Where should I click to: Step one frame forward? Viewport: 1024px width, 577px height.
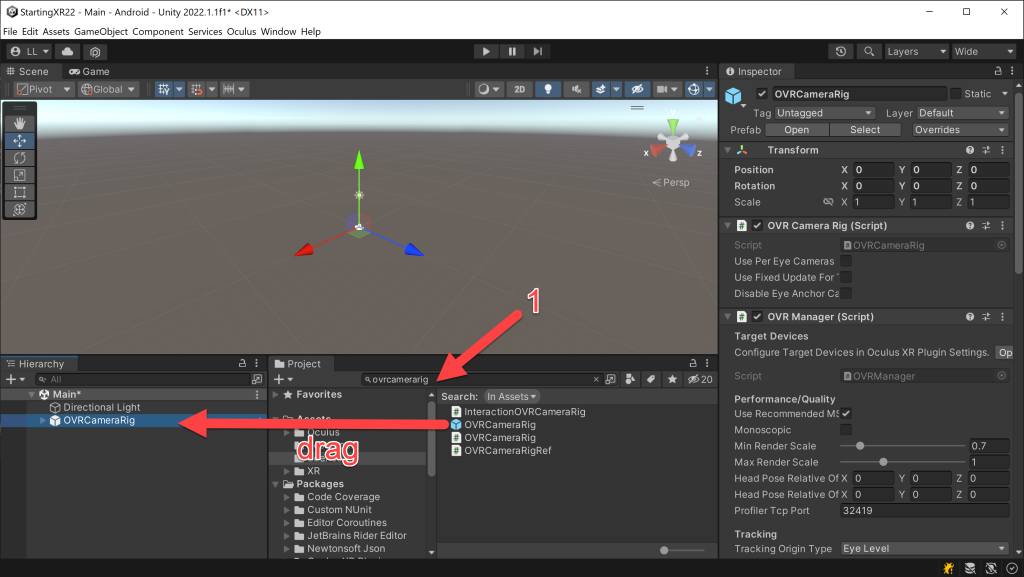tap(537, 52)
